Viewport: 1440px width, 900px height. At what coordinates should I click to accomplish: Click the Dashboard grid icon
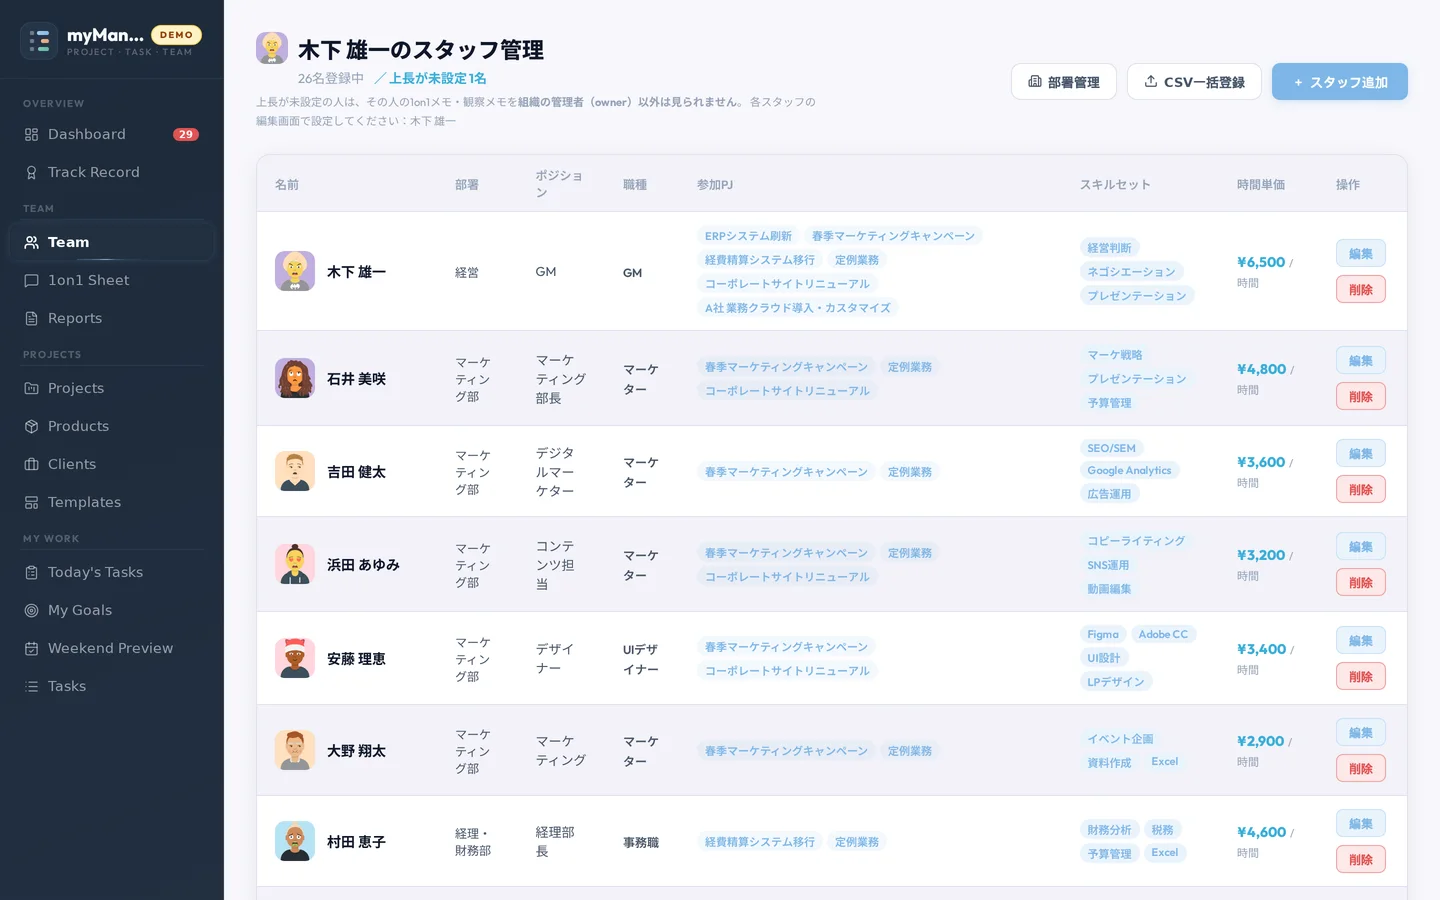[x=31, y=135]
